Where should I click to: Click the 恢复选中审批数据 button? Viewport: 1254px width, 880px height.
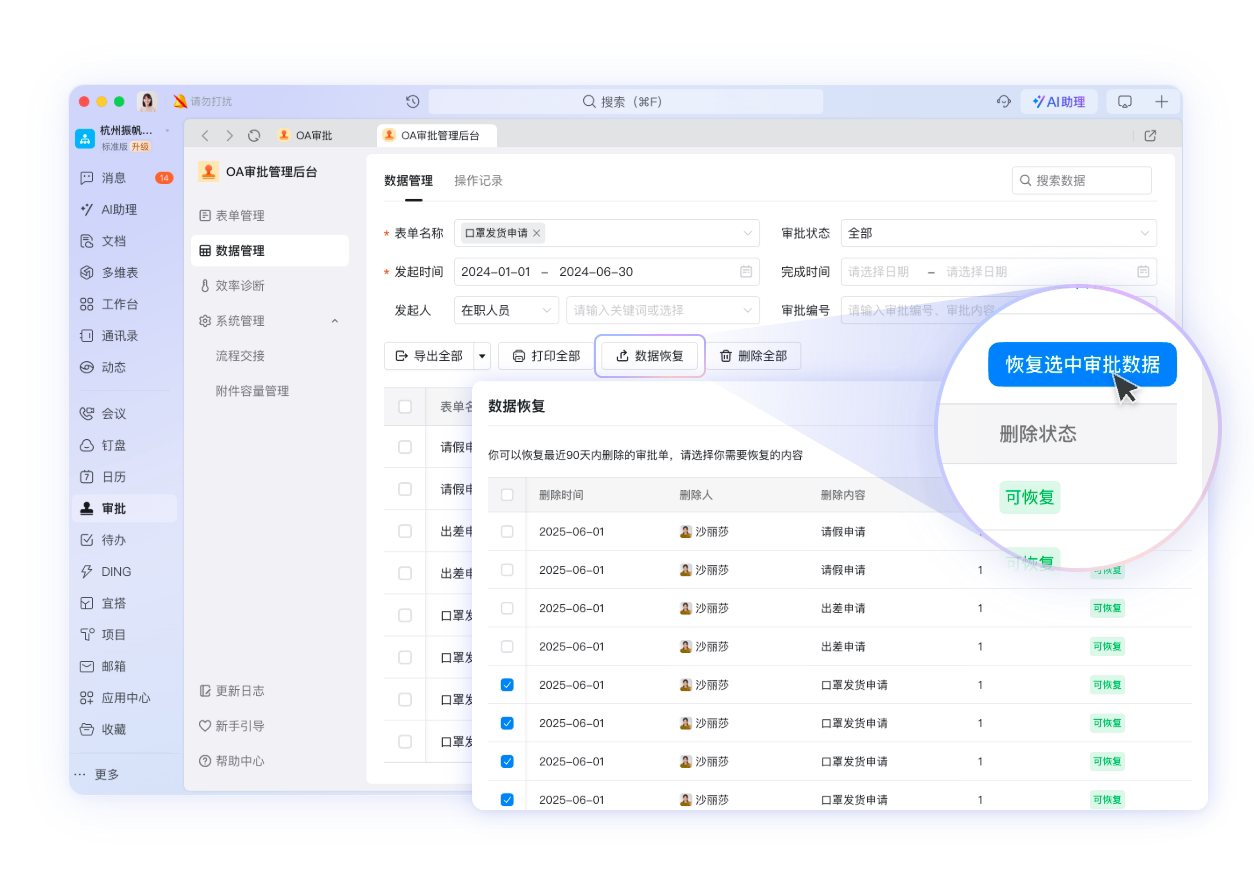click(1081, 365)
